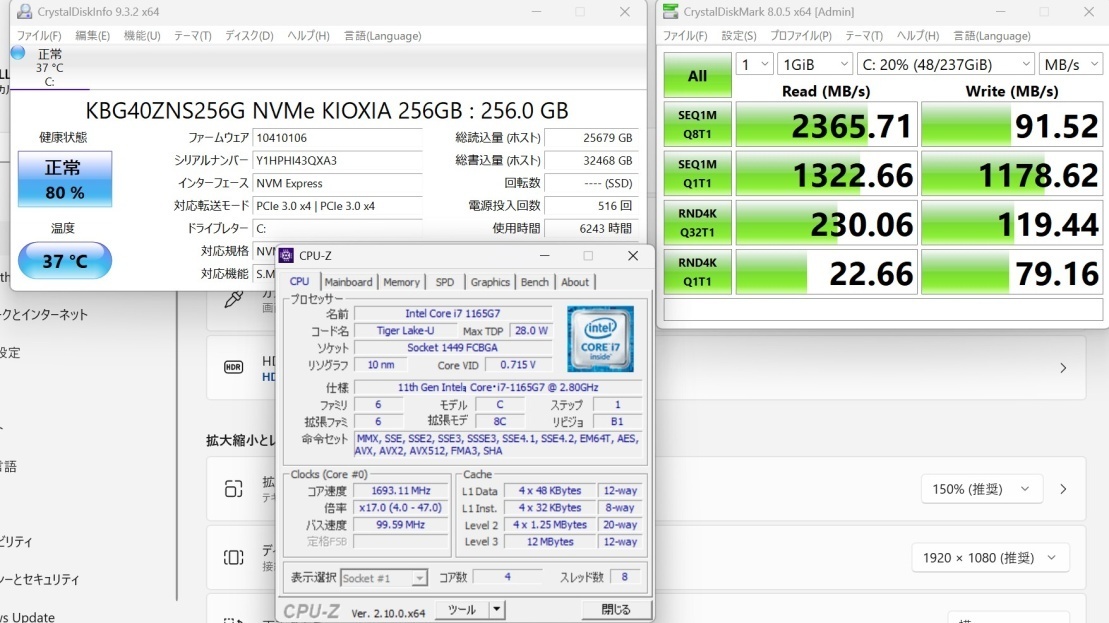Image resolution: width=1109 pixels, height=623 pixels.
Task: Start all benchmarks with the All button
Action: 697,76
